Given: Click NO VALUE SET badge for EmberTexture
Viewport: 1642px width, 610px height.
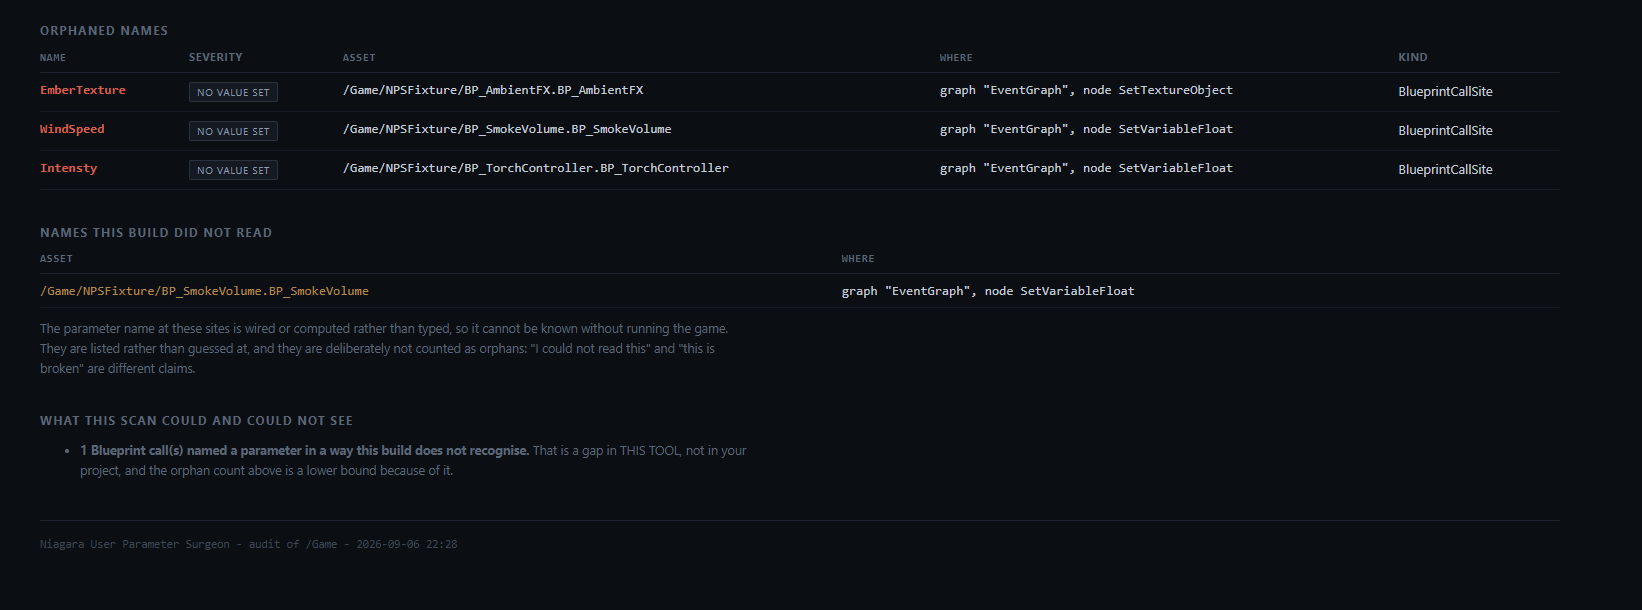Looking at the screenshot, I should tap(233, 92).
